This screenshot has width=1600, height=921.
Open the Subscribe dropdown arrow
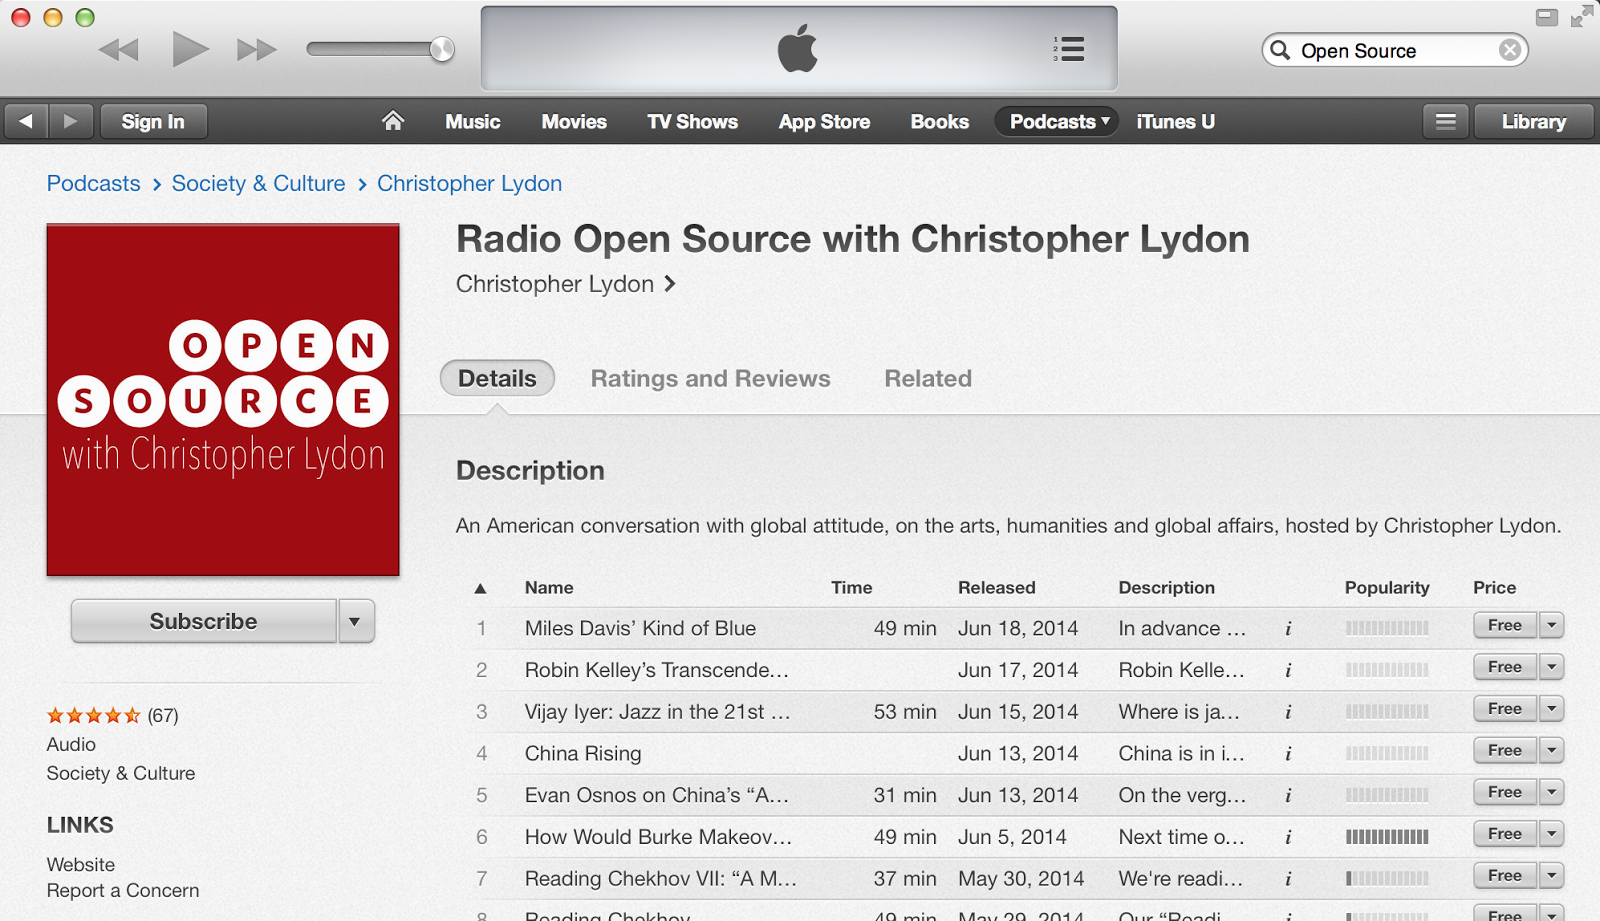[x=355, y=621]
